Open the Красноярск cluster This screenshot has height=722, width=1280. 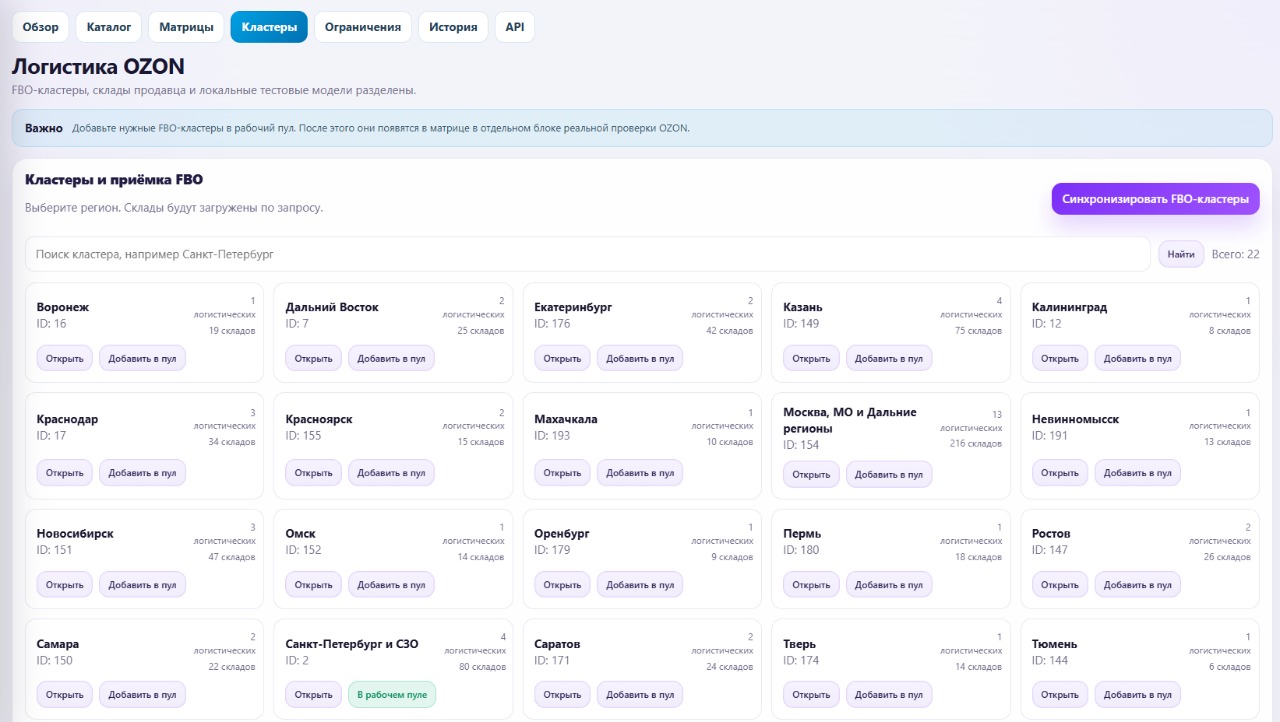pos(314,473)
